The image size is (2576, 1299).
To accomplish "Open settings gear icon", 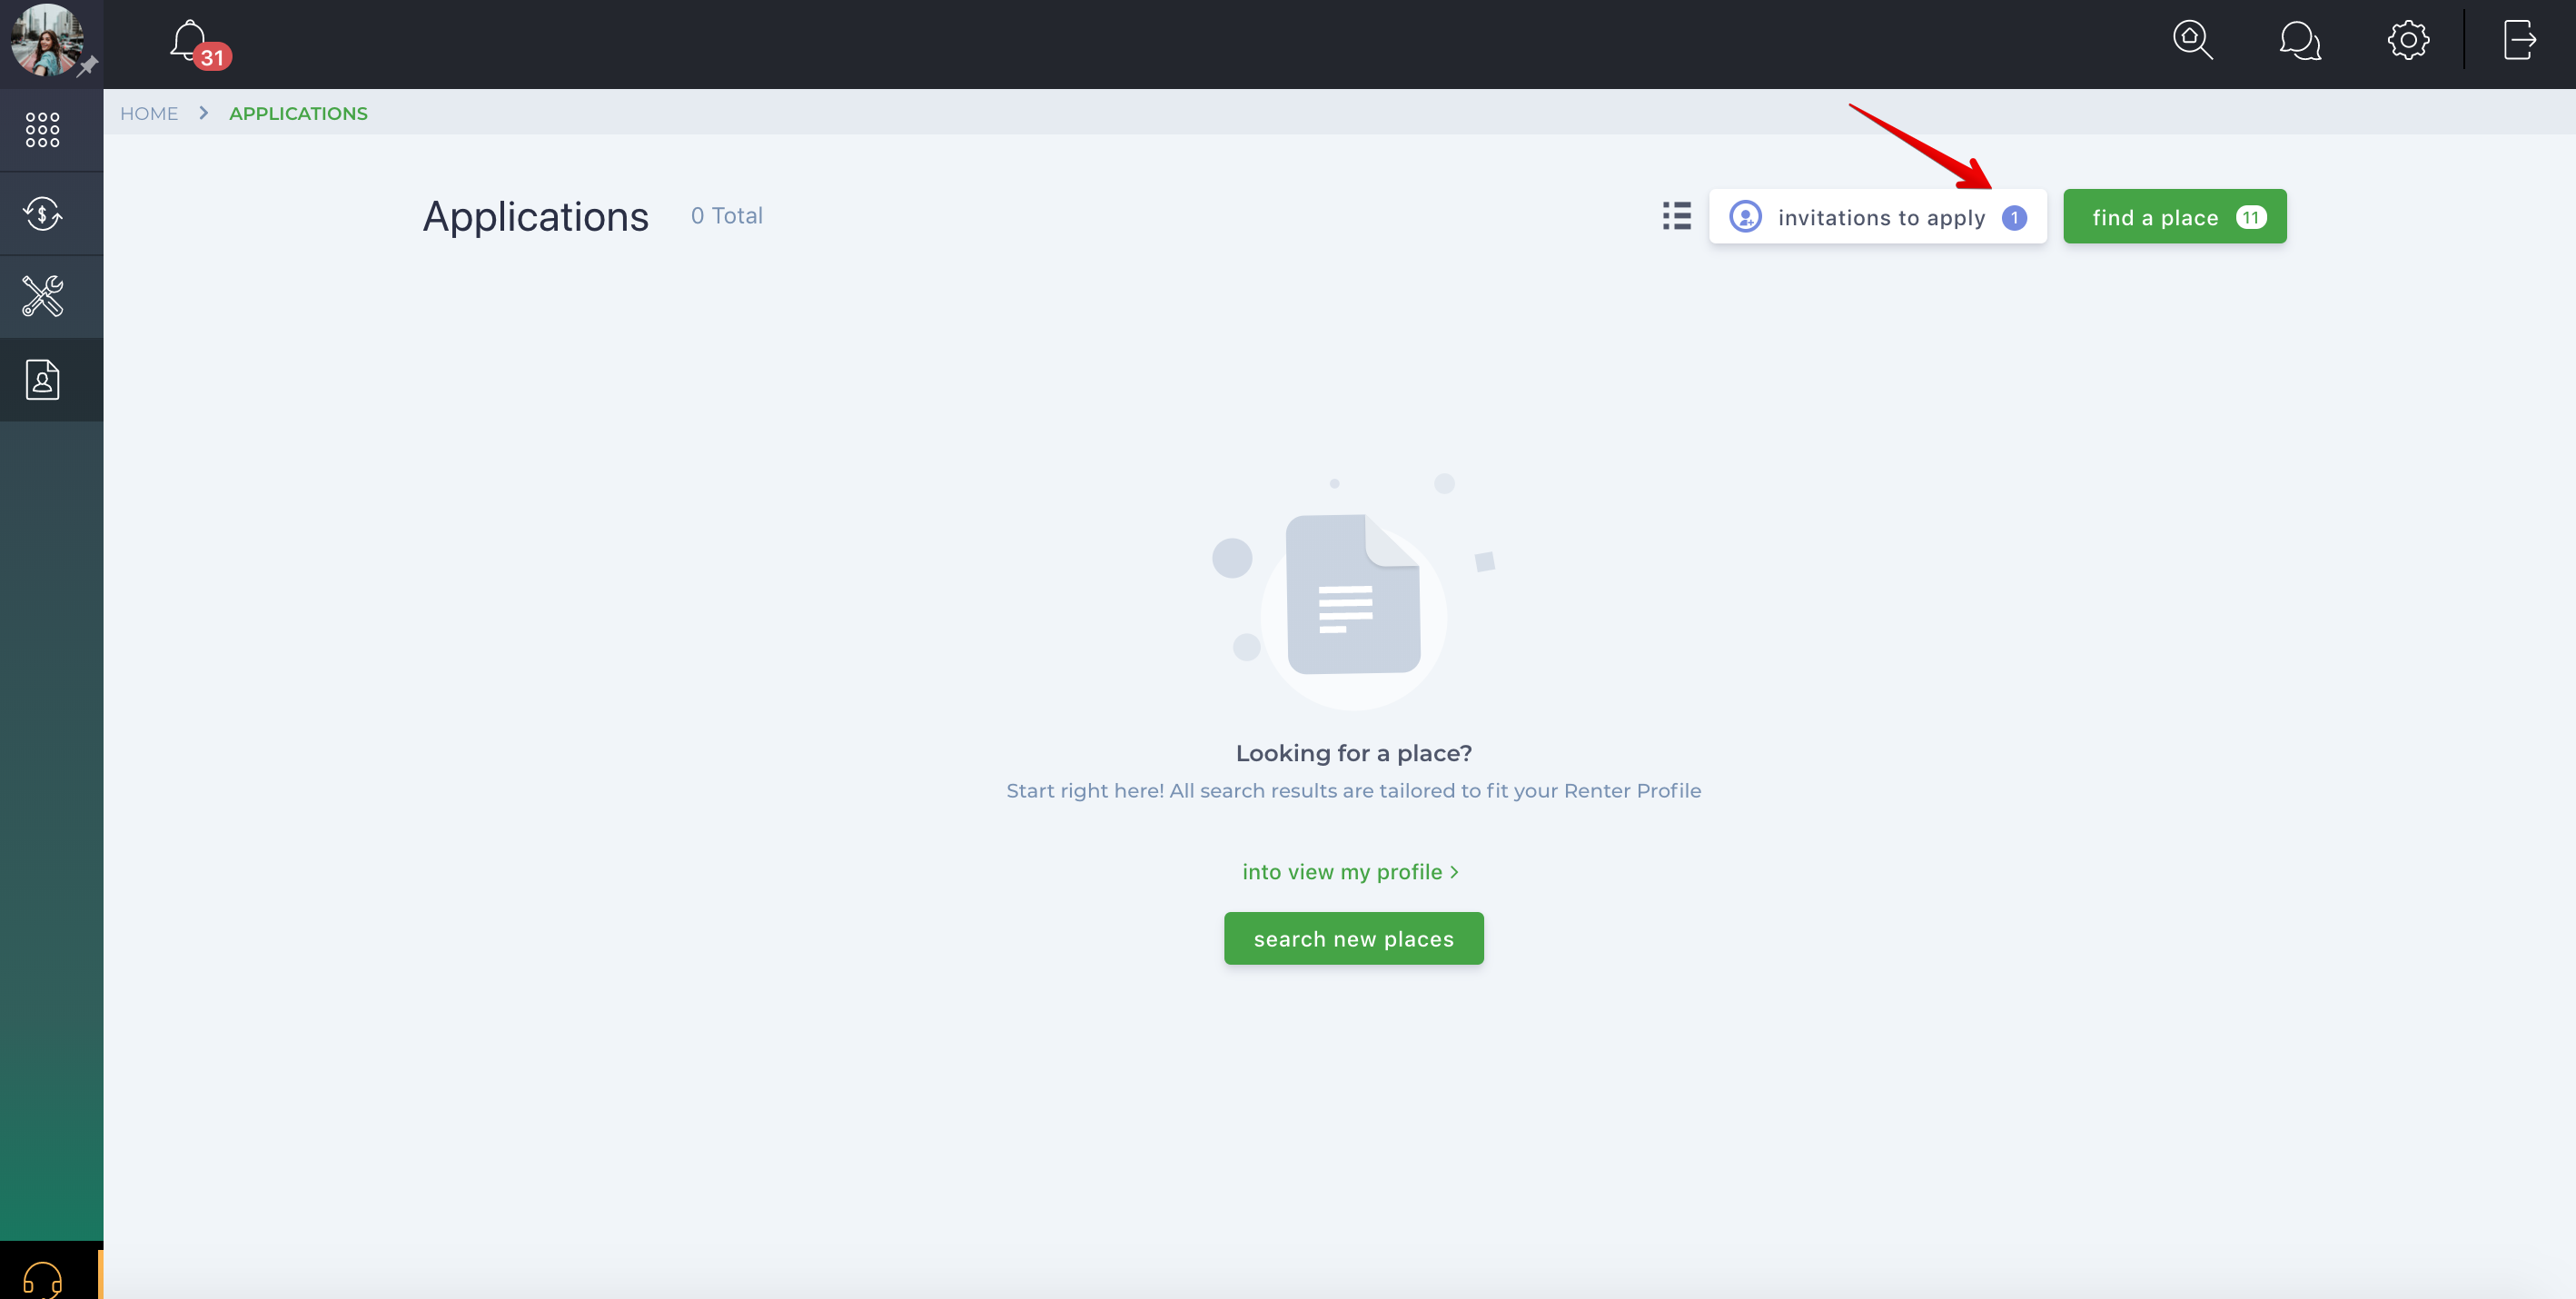I will click(2408, 41).
